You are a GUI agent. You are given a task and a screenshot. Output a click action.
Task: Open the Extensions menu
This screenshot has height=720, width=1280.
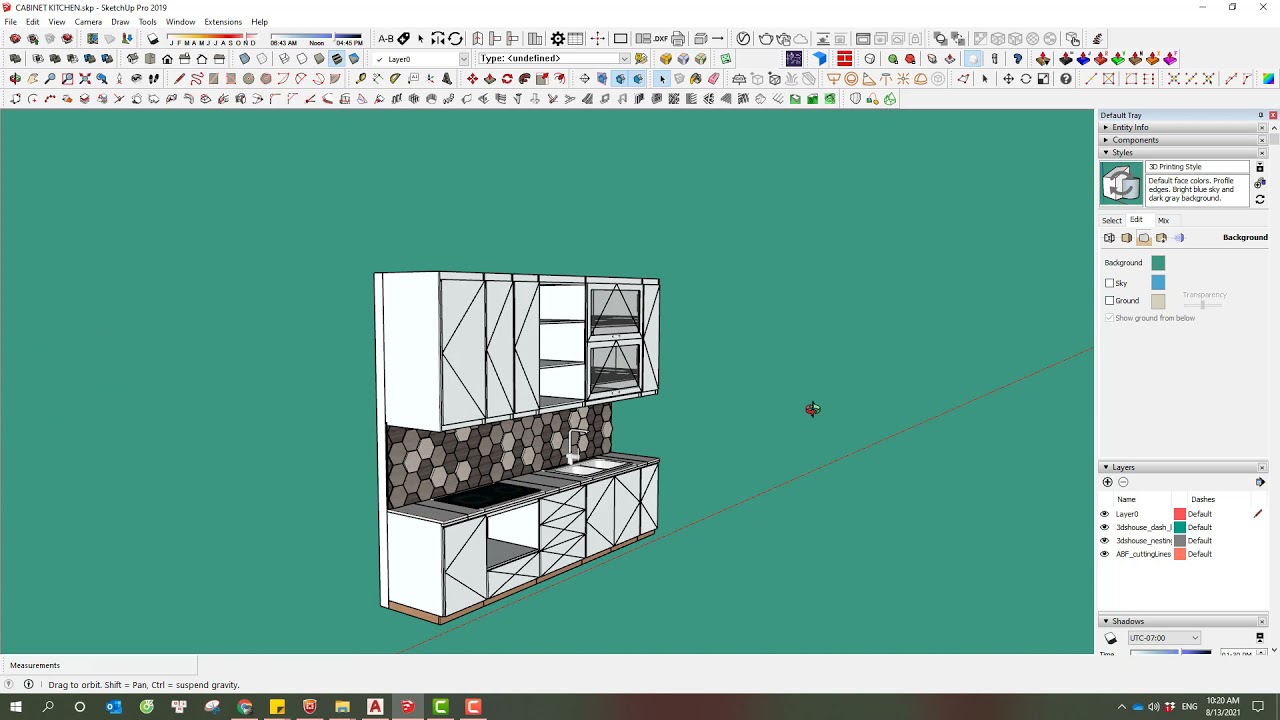pyautogui.click(x=223, y=21)
